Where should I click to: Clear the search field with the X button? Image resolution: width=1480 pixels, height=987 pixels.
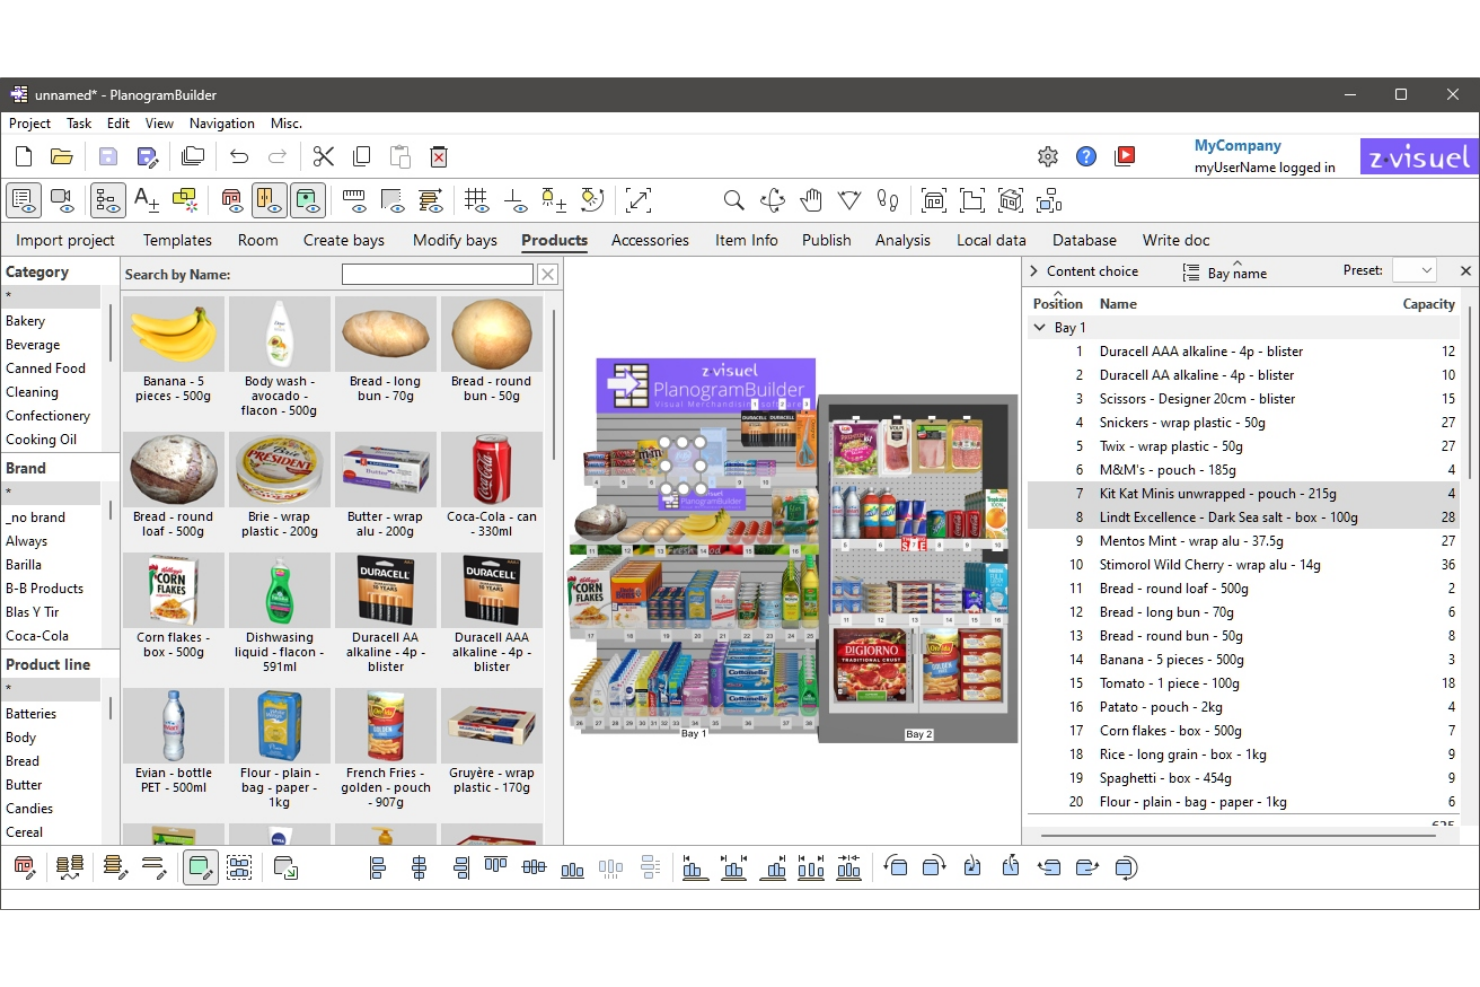point(547,273)
